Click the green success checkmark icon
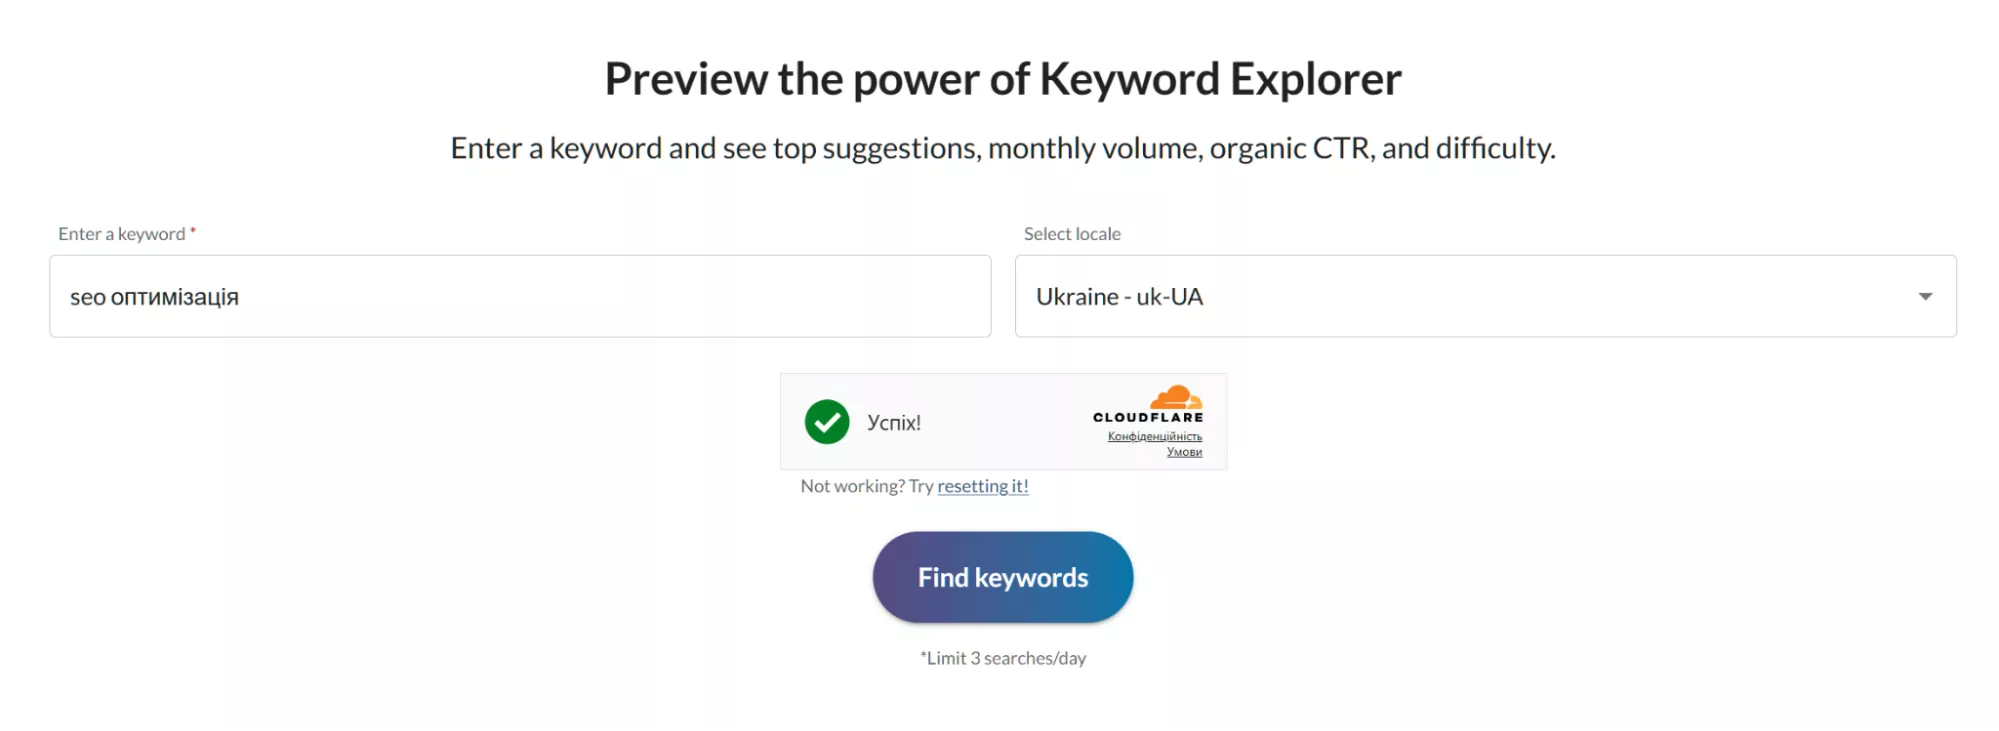 click(827, 422)
